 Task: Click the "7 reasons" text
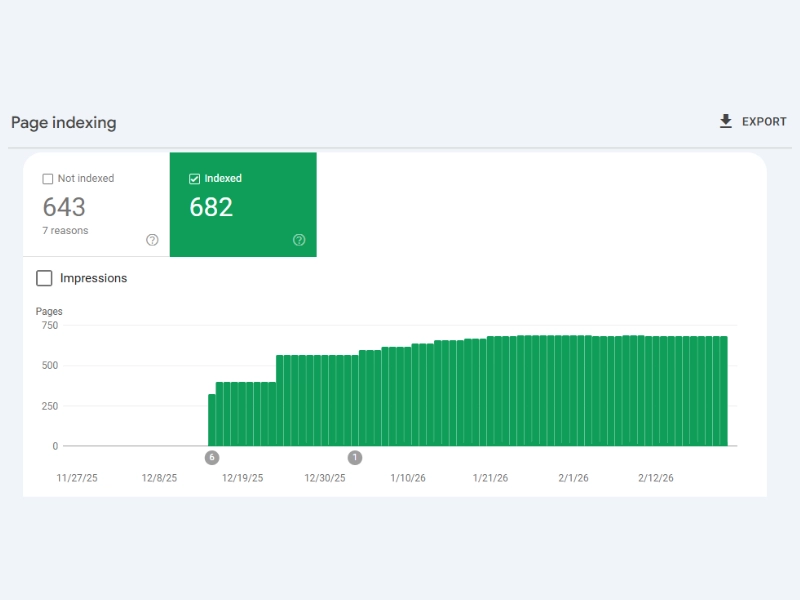click(65, 231)
